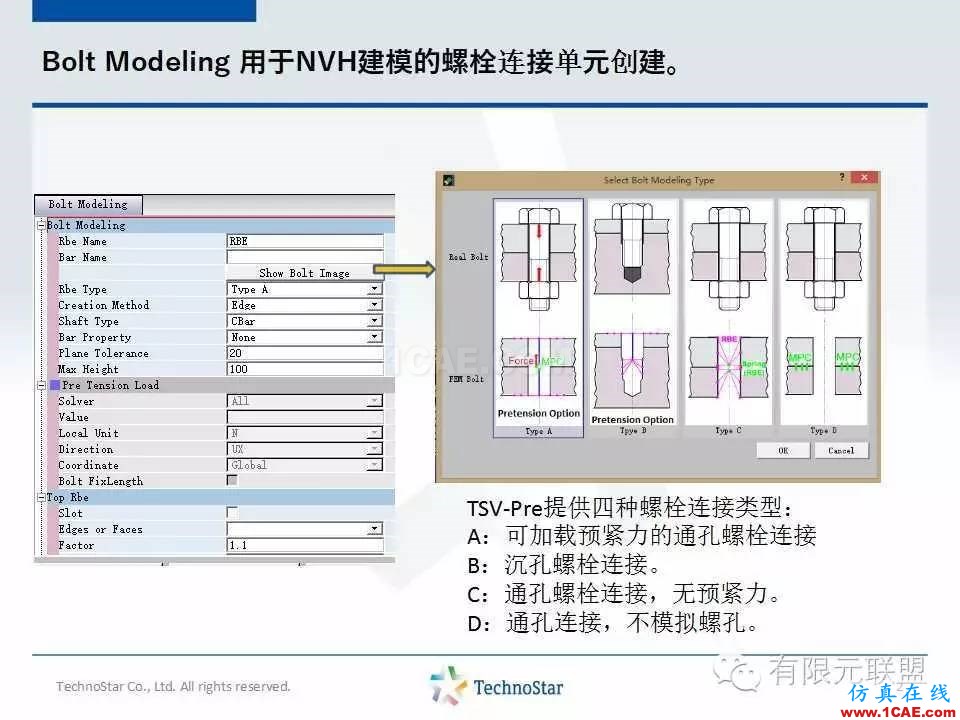Select the Type C bolt thumbnail
The image size is (960, 720).
tap(728, 318)
